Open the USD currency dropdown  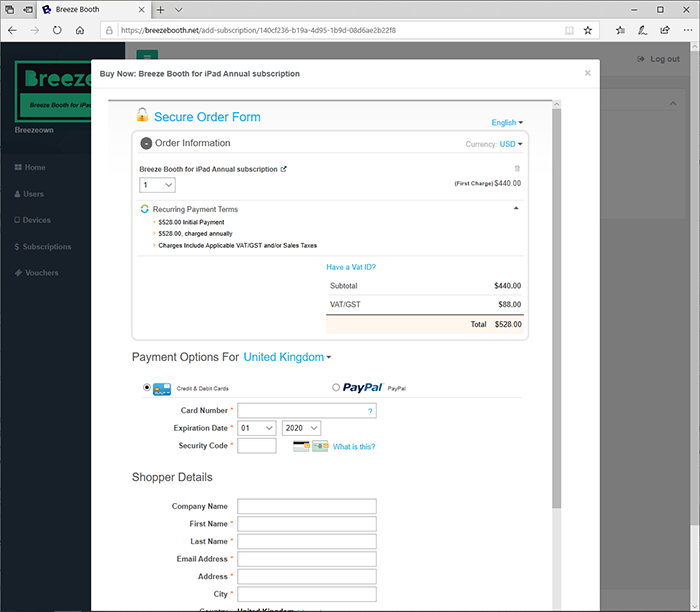[511, 144]
